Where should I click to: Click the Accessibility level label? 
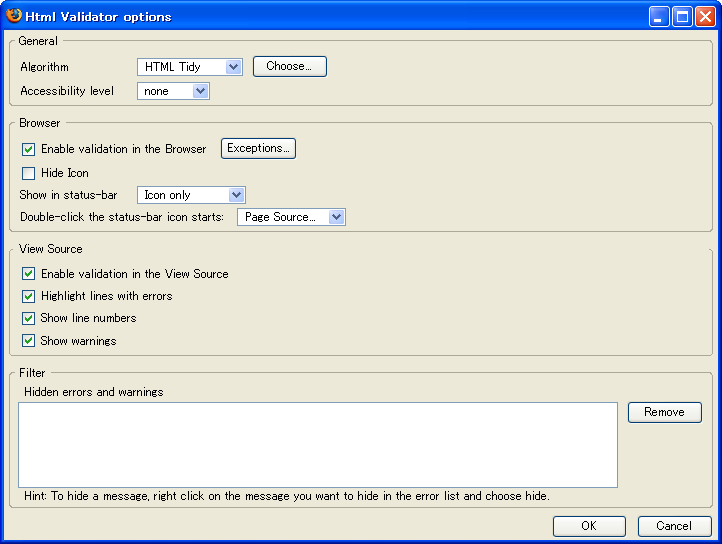tap(67, 91)
